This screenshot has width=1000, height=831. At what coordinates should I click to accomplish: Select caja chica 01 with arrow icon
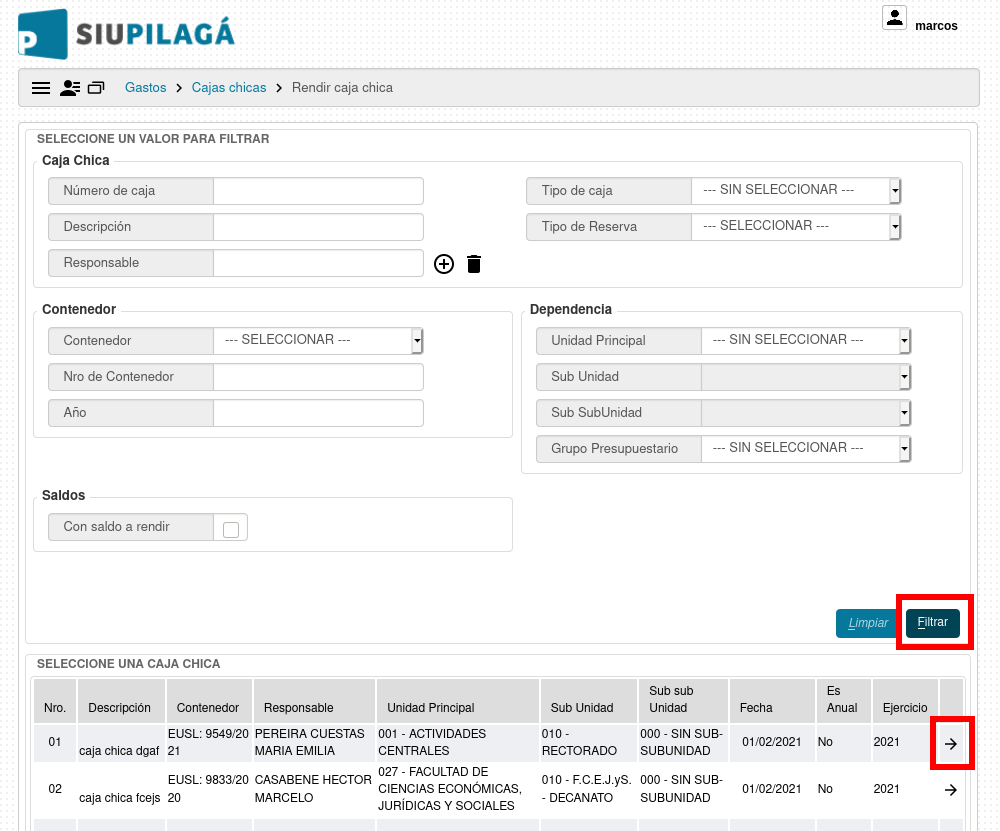951,744
